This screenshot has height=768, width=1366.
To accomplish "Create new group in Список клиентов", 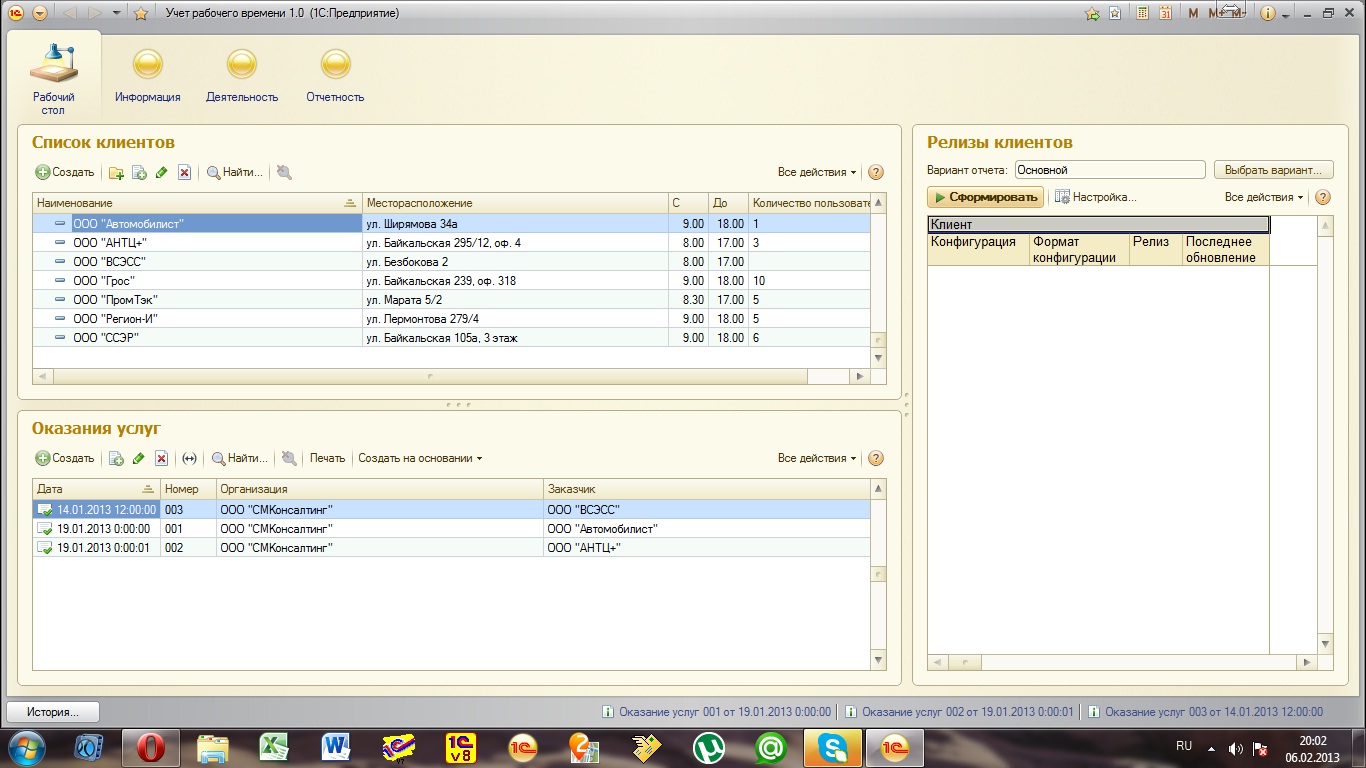I will [116, 172].
